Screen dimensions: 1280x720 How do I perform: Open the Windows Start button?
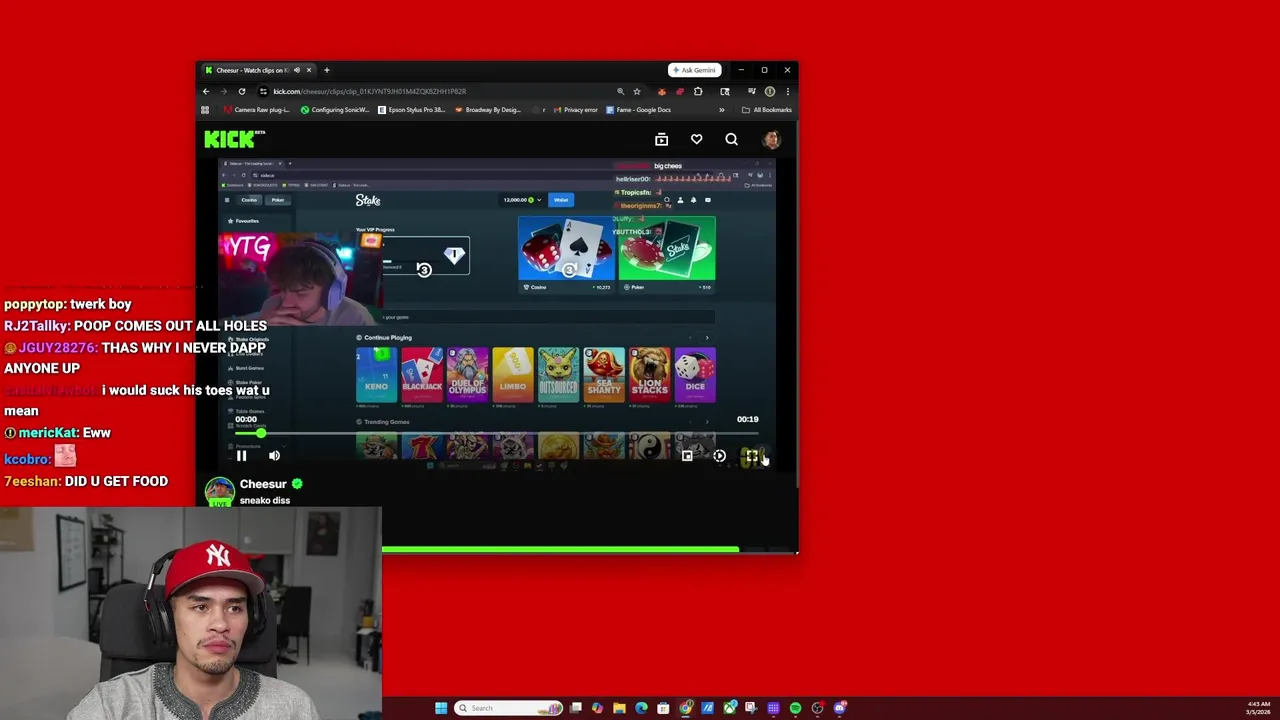click(x=441, y=708)
